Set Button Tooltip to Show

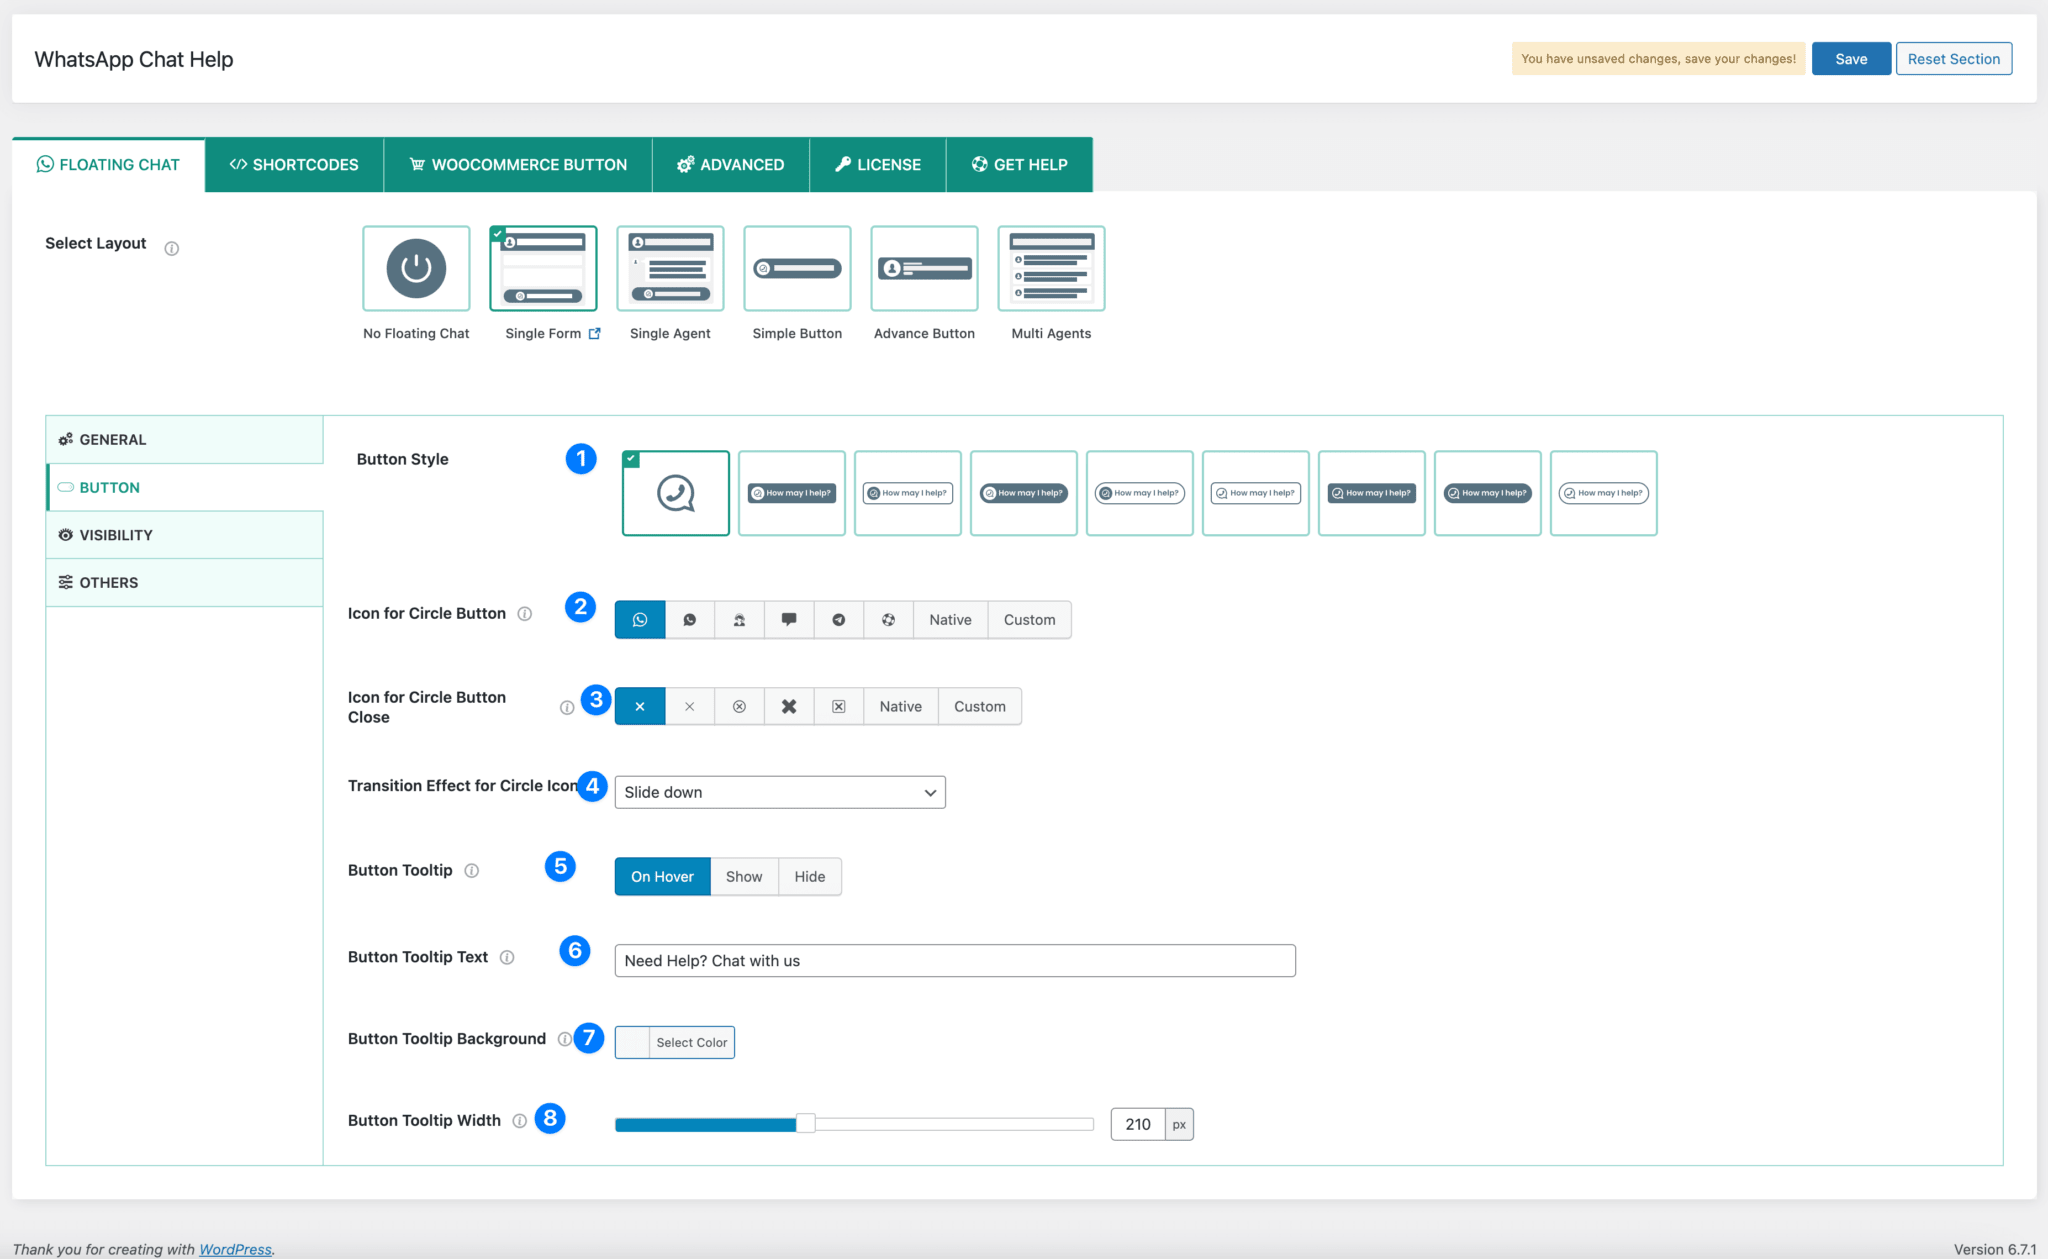coord(744,877)
